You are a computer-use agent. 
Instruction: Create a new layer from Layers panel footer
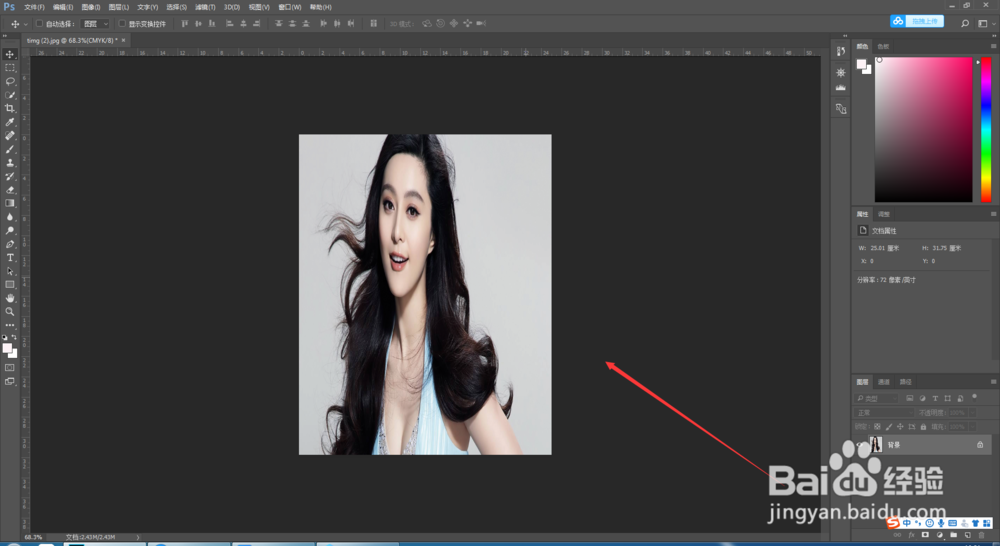[967, 535]
